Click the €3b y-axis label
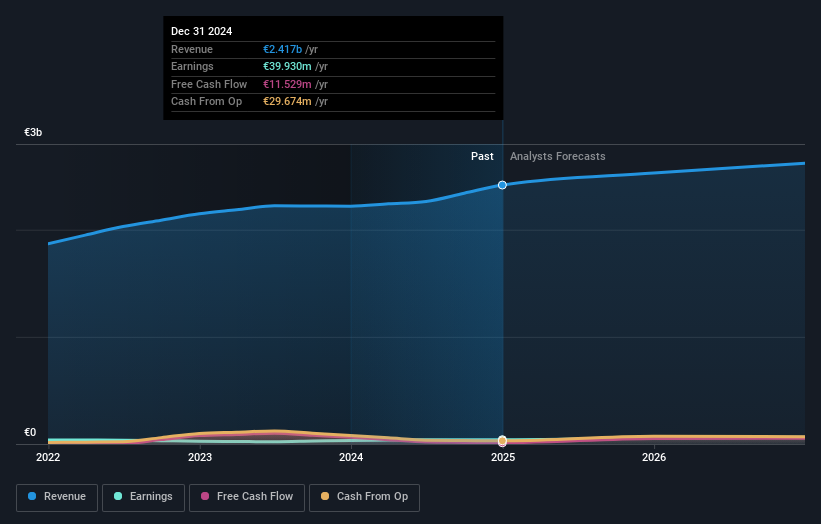Screen dimensions: 821x524 point(33,132)
